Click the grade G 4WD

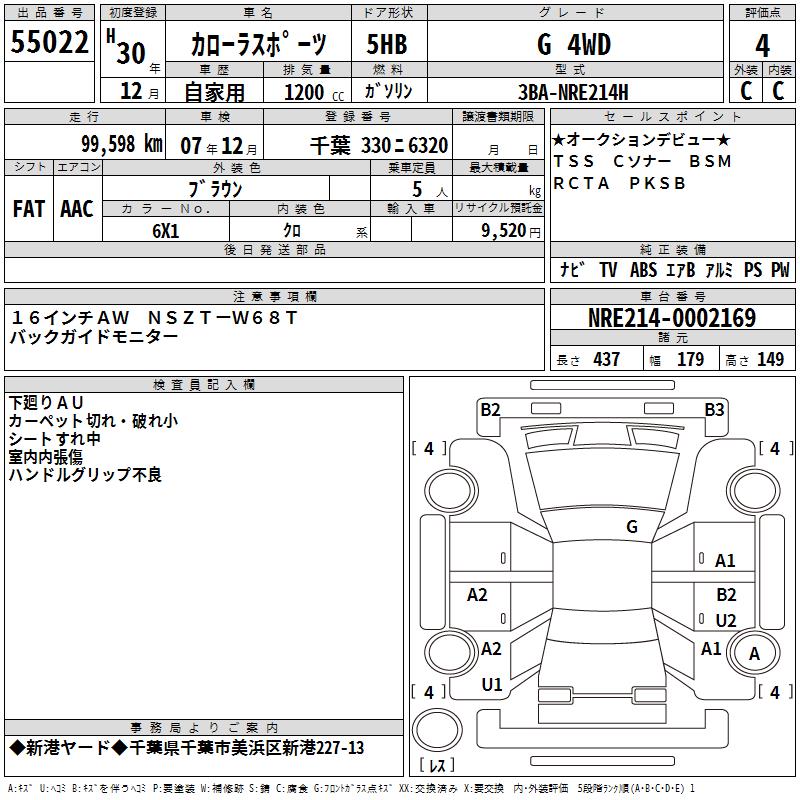[x=574, y=44]
